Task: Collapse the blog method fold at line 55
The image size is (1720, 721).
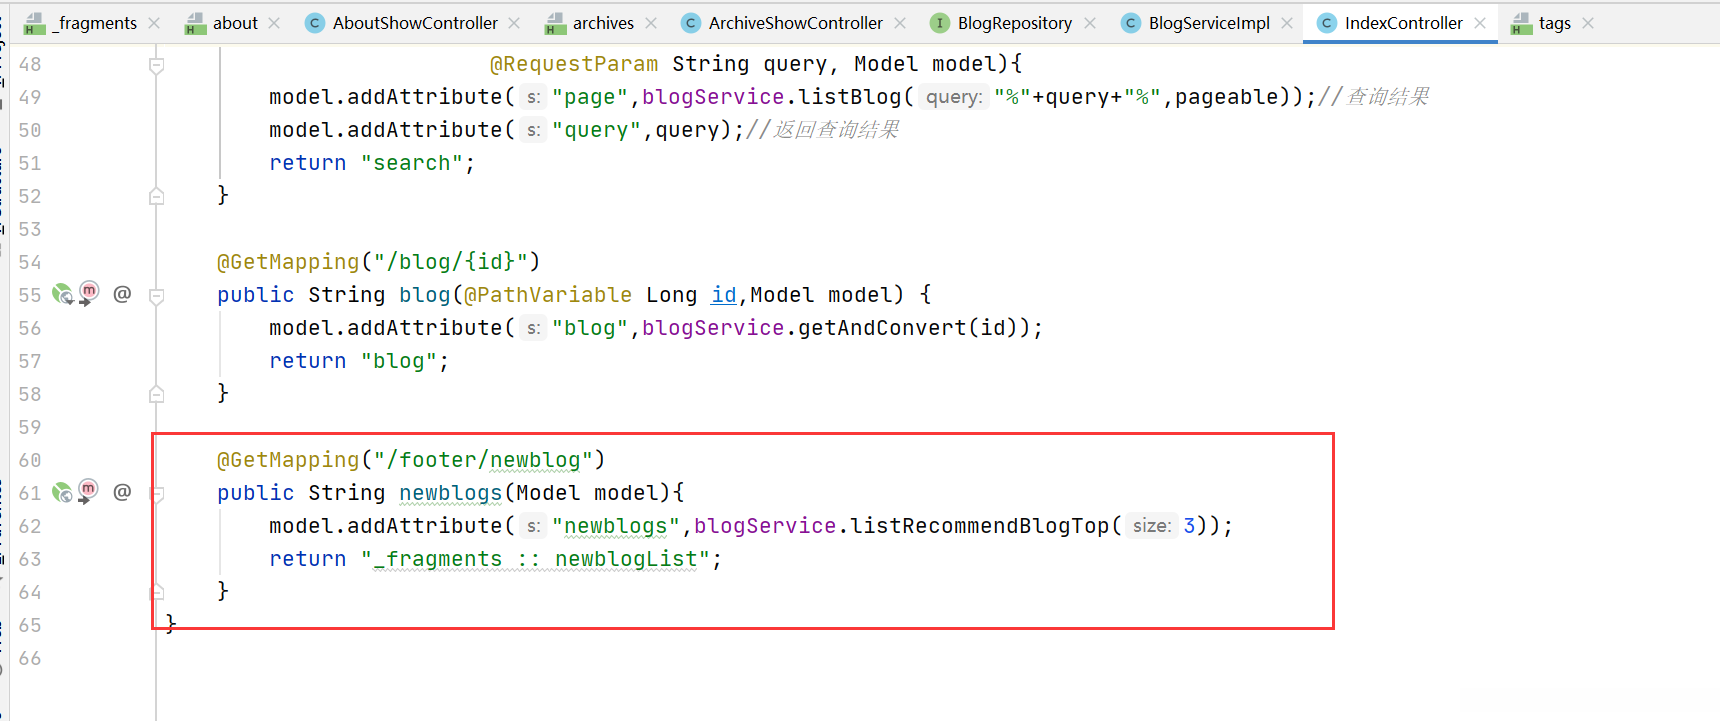Action: (x=157, y=296)
